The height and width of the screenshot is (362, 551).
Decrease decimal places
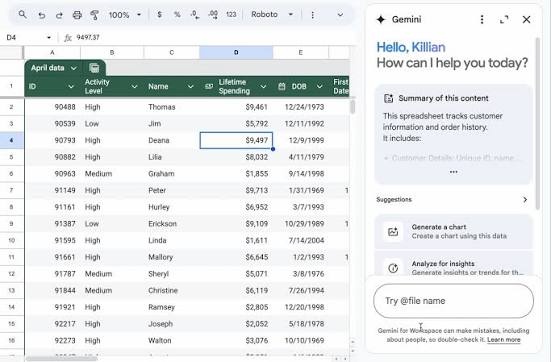(195, 14)
